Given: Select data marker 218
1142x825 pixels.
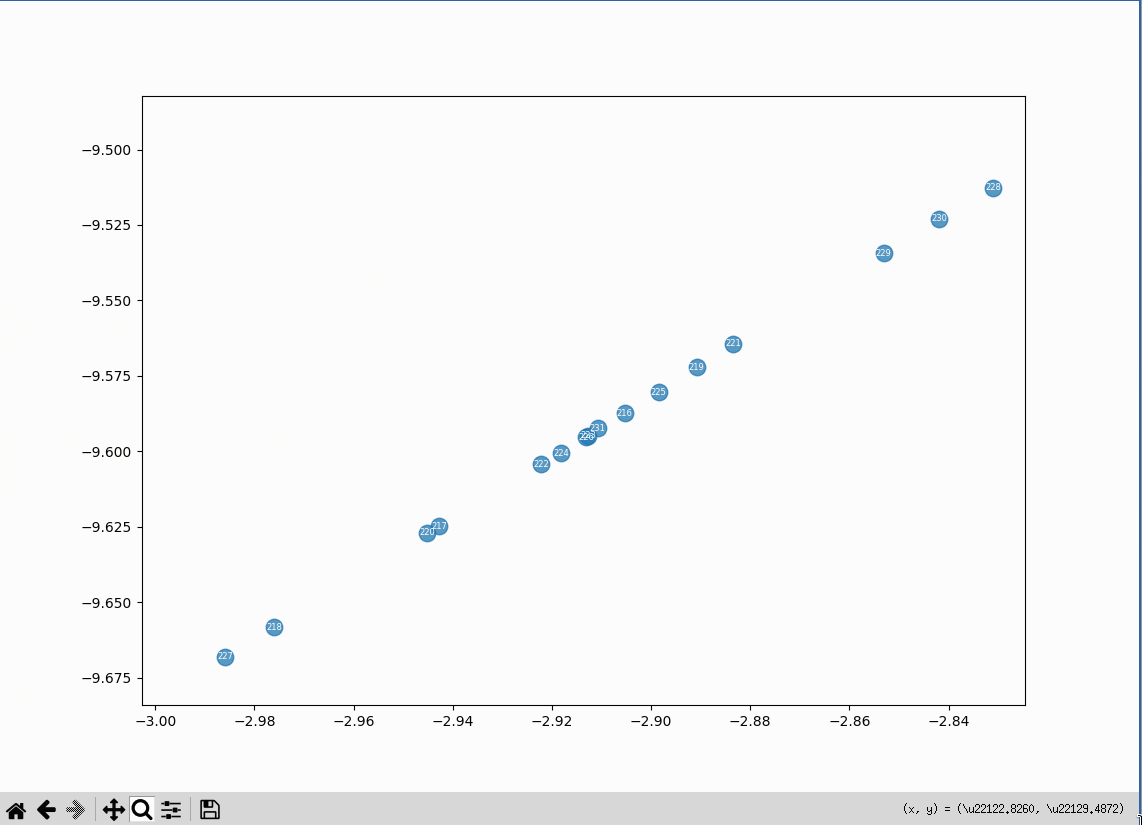Looking at the screenshot, I should 272,627.
